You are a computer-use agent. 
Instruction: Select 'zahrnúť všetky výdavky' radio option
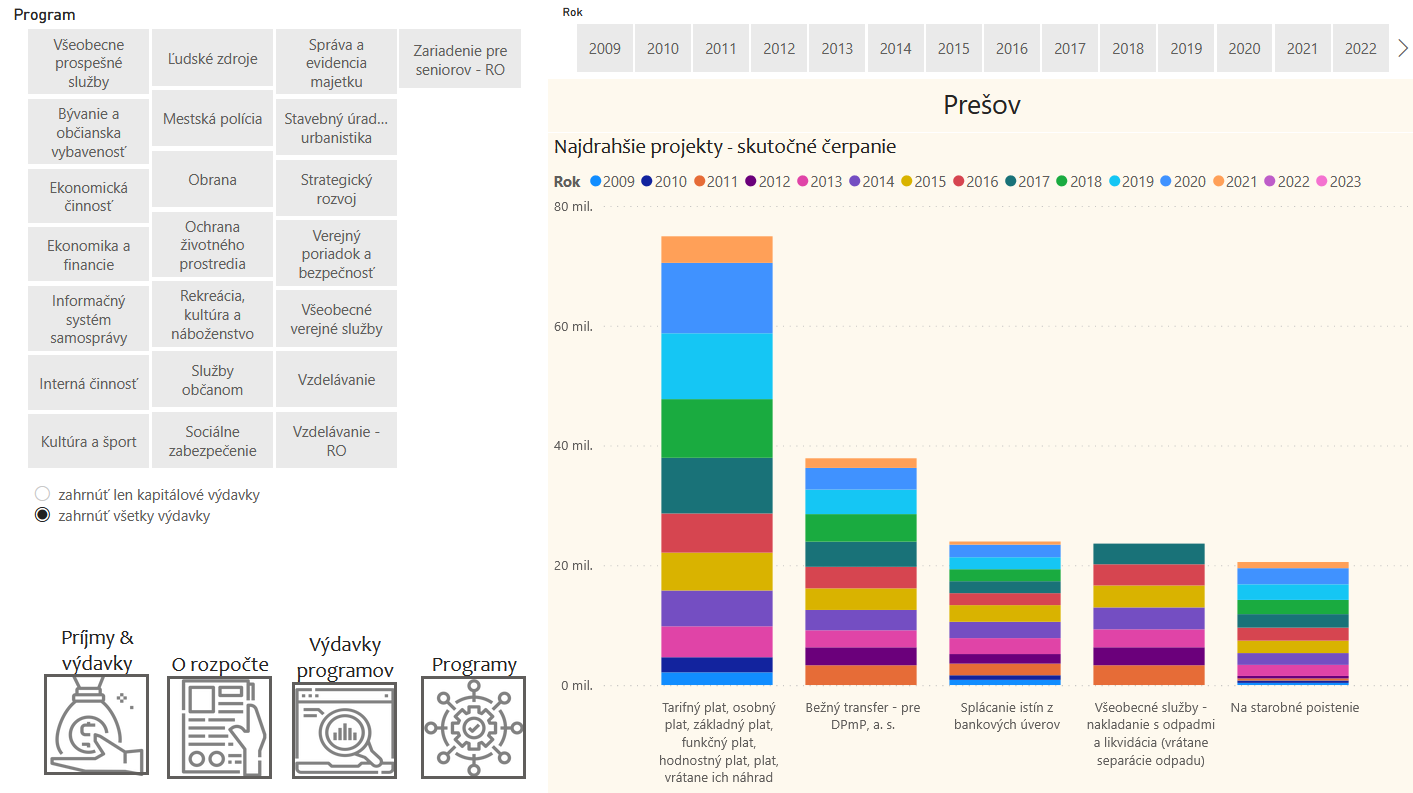click(42, 516)
